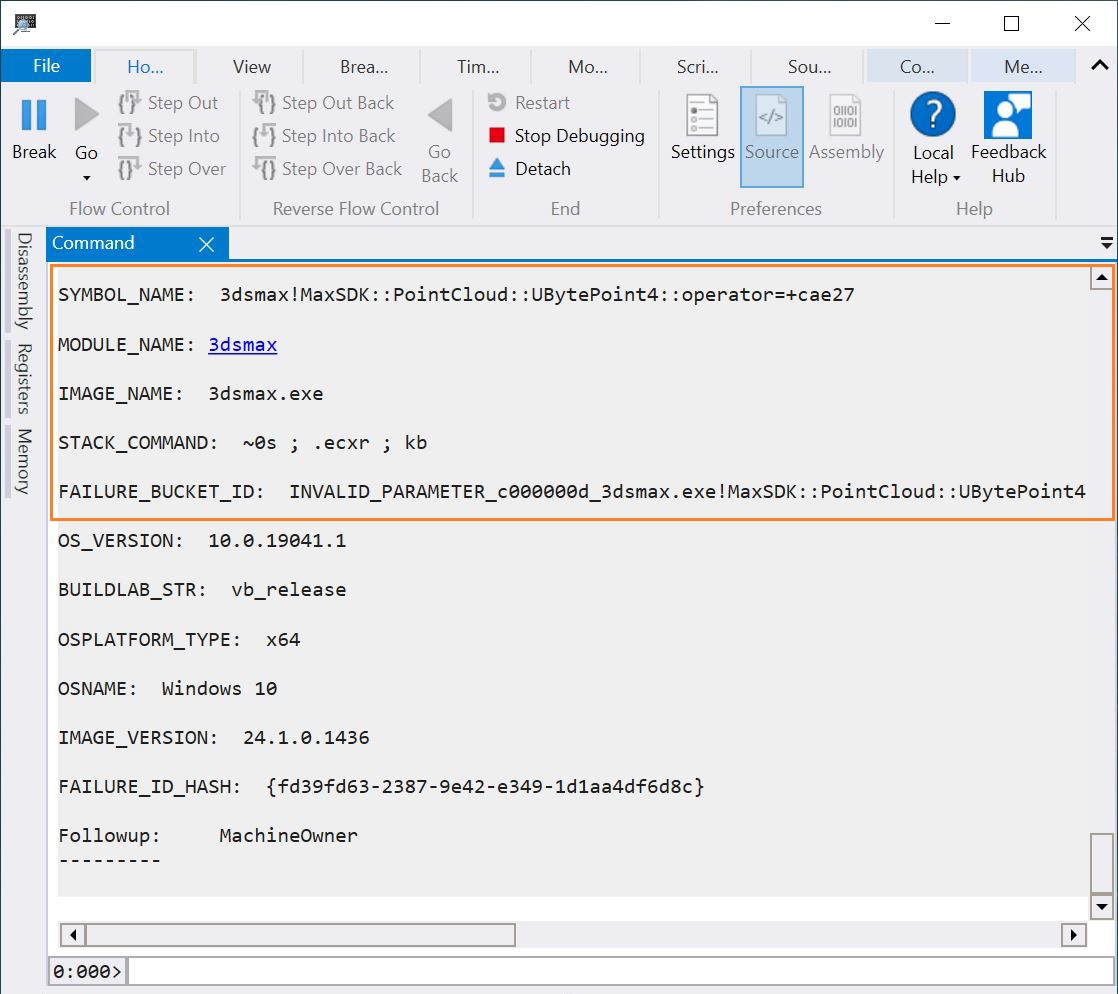
Task: Open the Memory side panel
Action: (x=24, y=461)
